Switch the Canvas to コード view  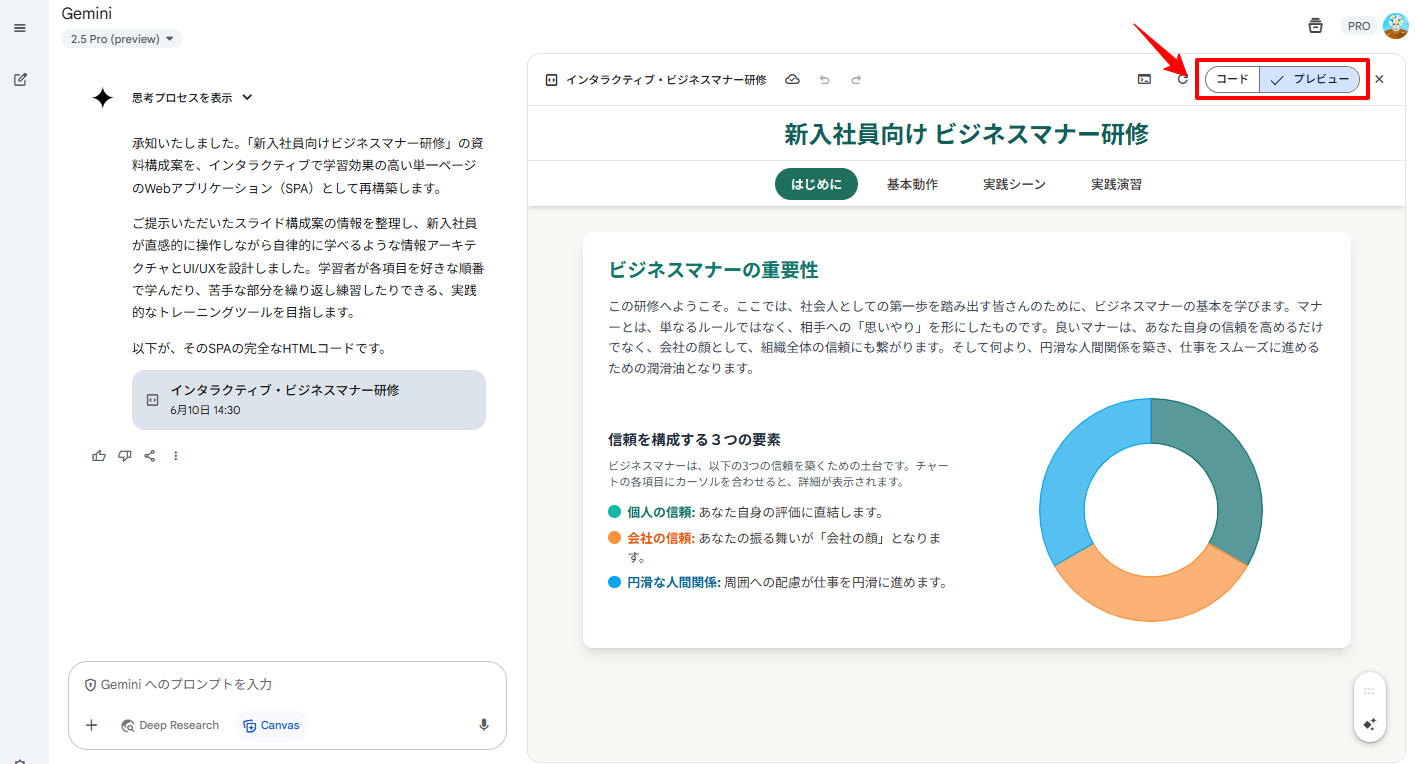(x=1231, y=79)
